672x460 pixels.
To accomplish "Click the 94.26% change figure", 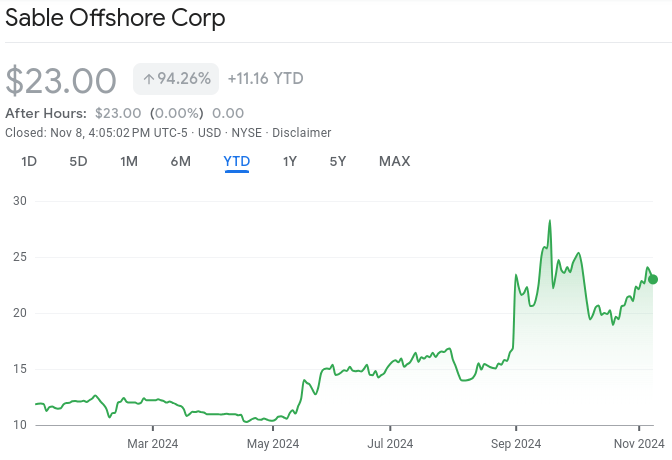I will pos(181,79).
